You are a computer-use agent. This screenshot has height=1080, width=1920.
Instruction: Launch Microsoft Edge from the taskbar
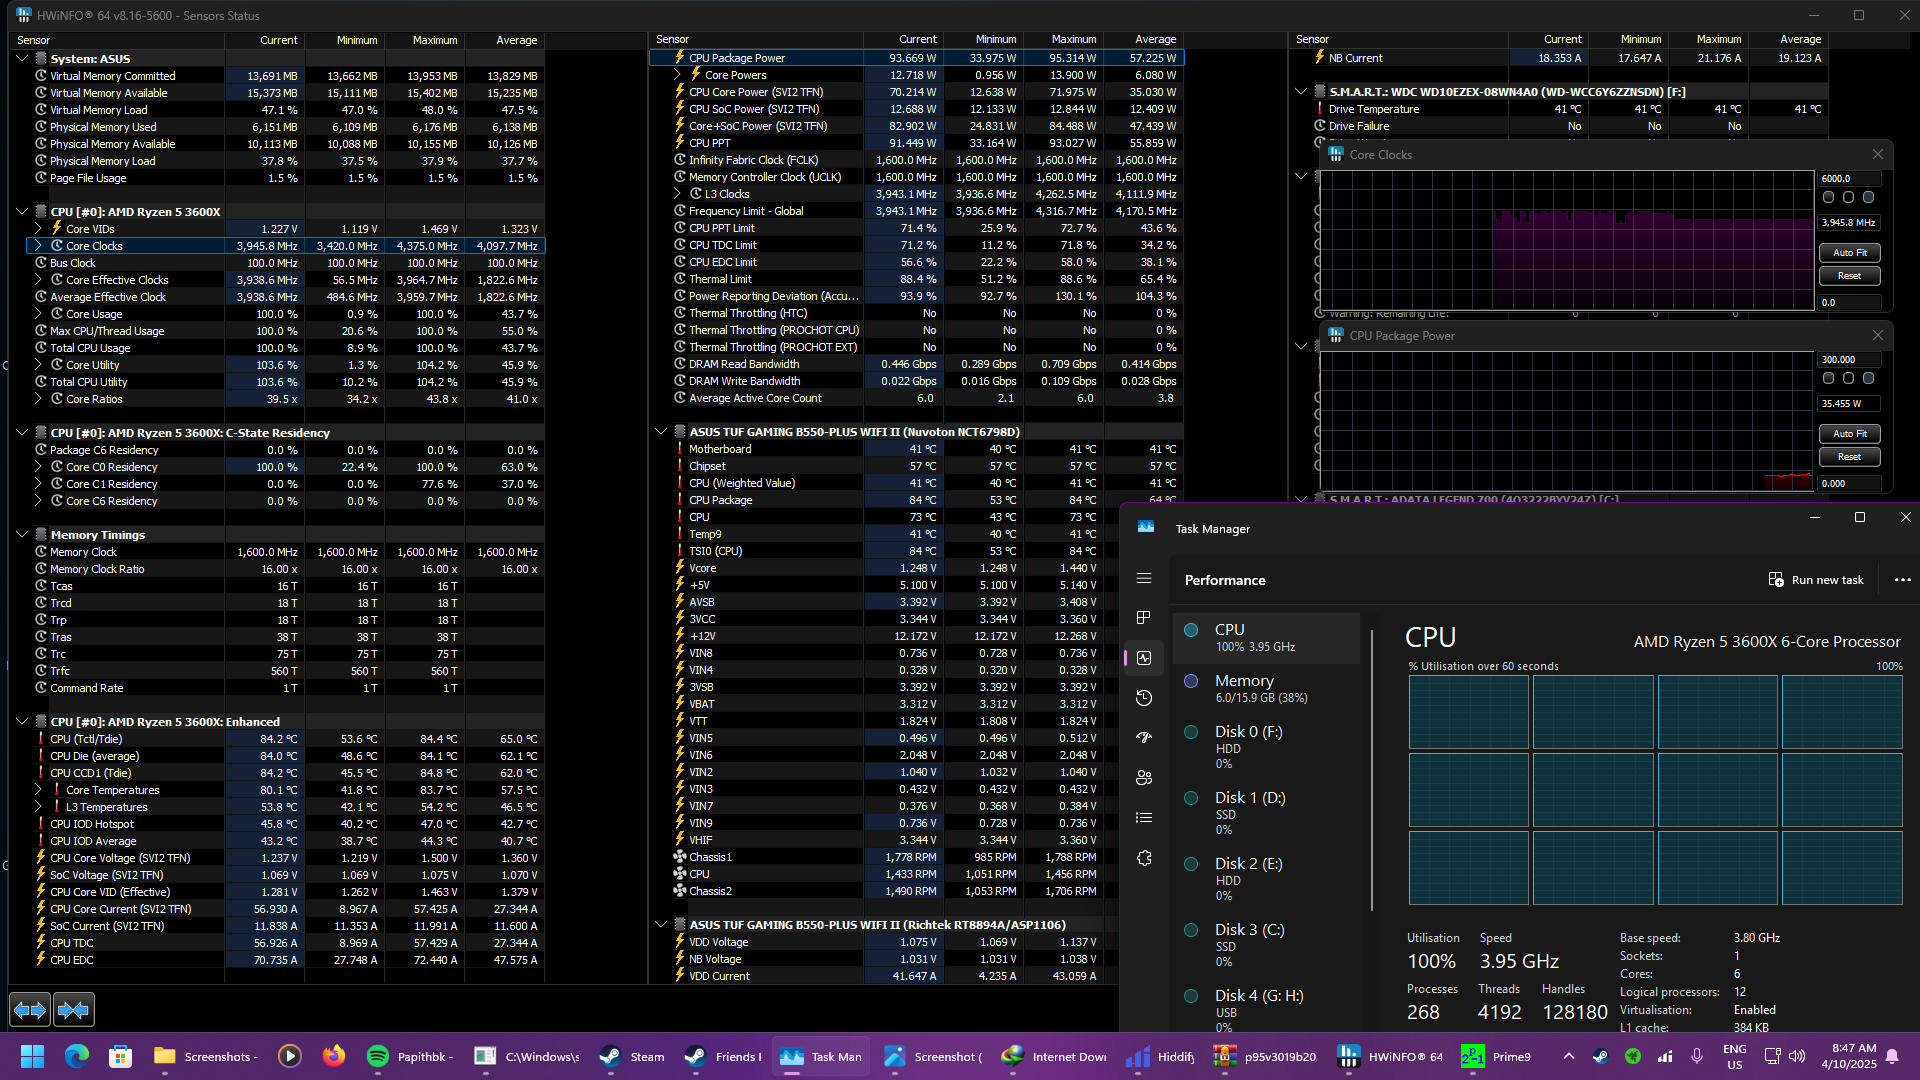(76, 1057)
